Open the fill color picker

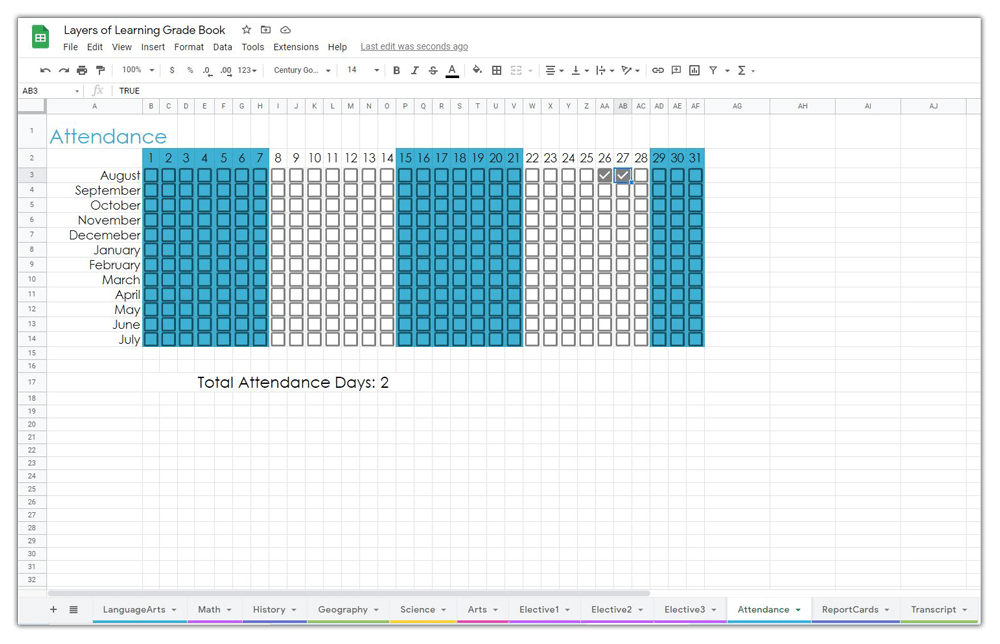tap(477, 70)
